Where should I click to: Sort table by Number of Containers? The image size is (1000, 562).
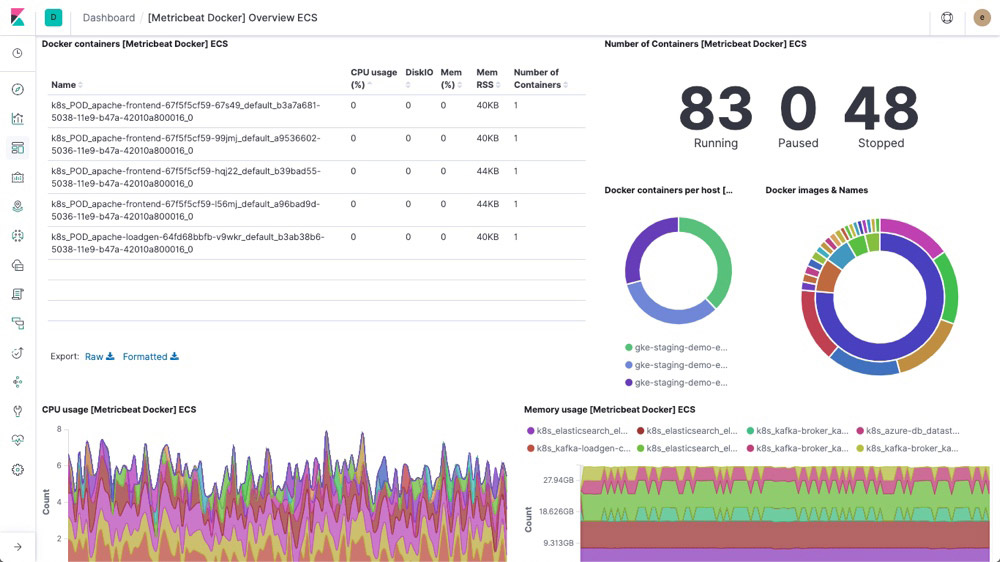[x=540, y=78]
